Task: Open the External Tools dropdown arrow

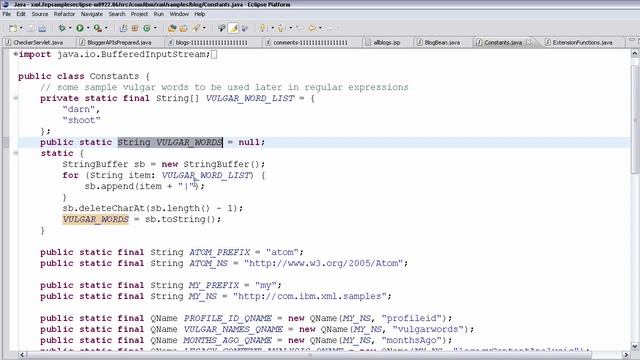Action: [x=106, y=28]
